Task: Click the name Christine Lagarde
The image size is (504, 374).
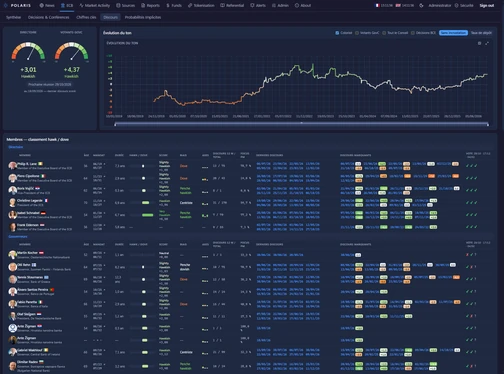Action: pos(30,200)
